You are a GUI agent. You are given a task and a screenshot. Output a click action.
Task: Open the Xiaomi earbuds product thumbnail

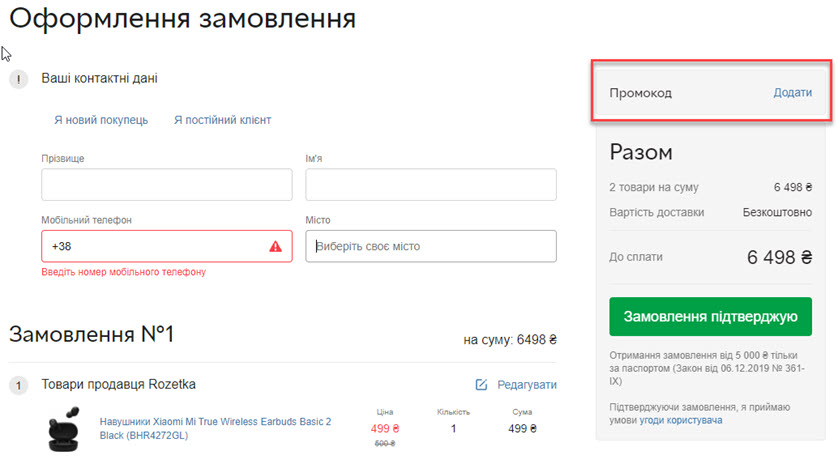pyautogui.click(x=64, y=429)
